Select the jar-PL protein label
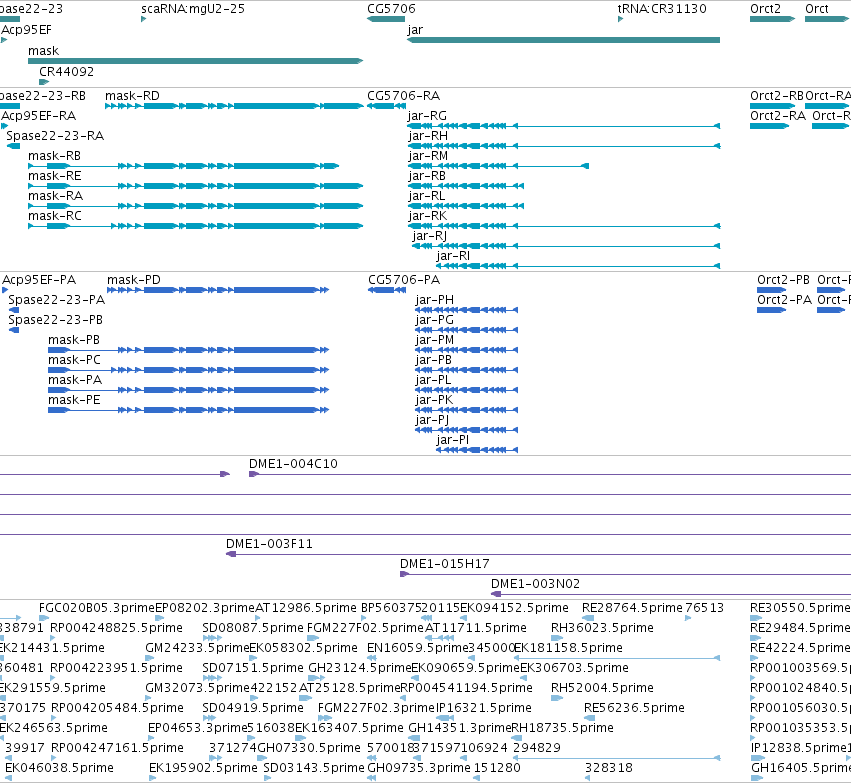851x783 pixels. pos(433,380)
